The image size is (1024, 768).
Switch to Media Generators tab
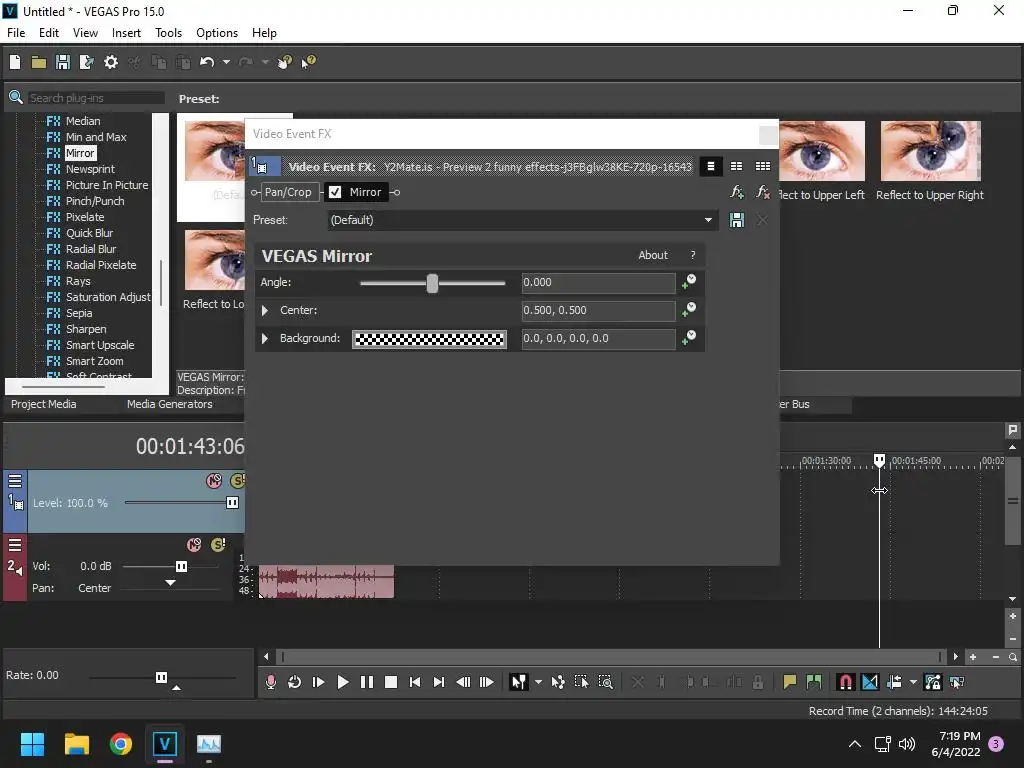click(x=170, y=404)
